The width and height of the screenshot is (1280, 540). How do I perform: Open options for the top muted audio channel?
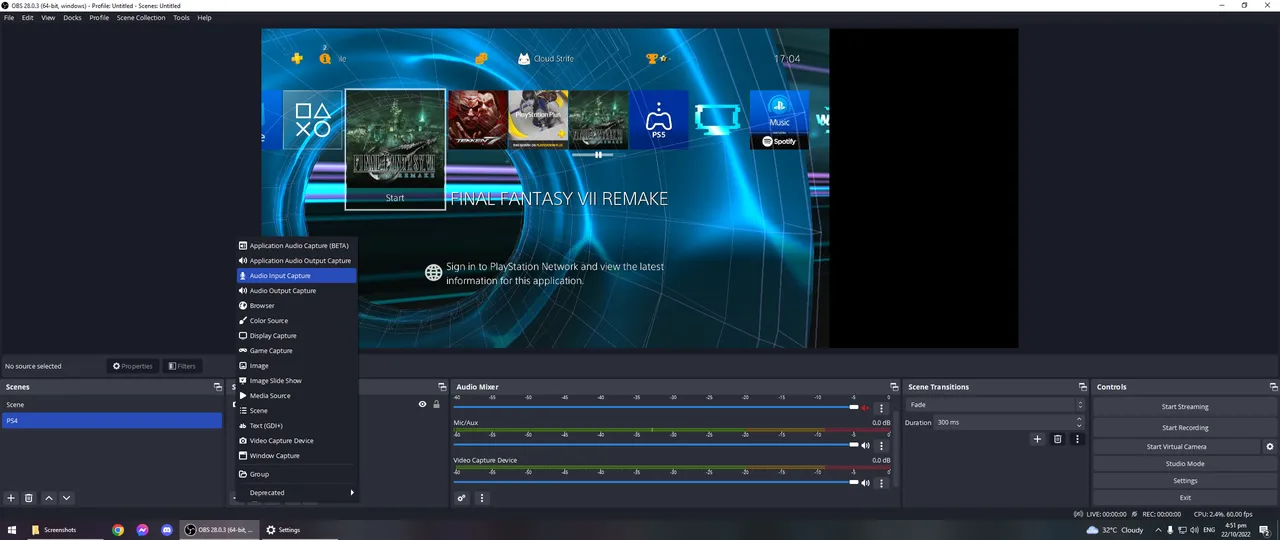tap(881, 408)
